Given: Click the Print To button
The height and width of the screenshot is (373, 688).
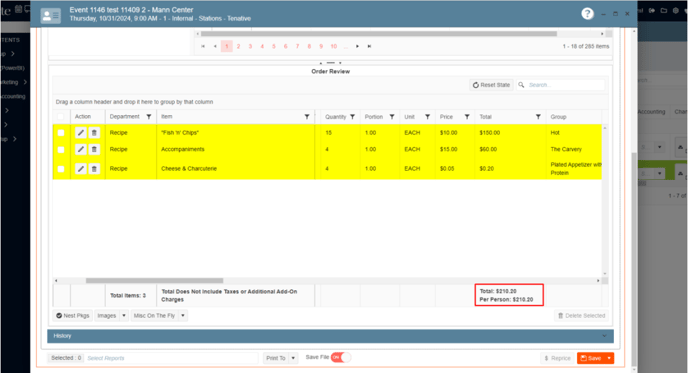Looking at the screenshot, I should (x=276, y=358).
